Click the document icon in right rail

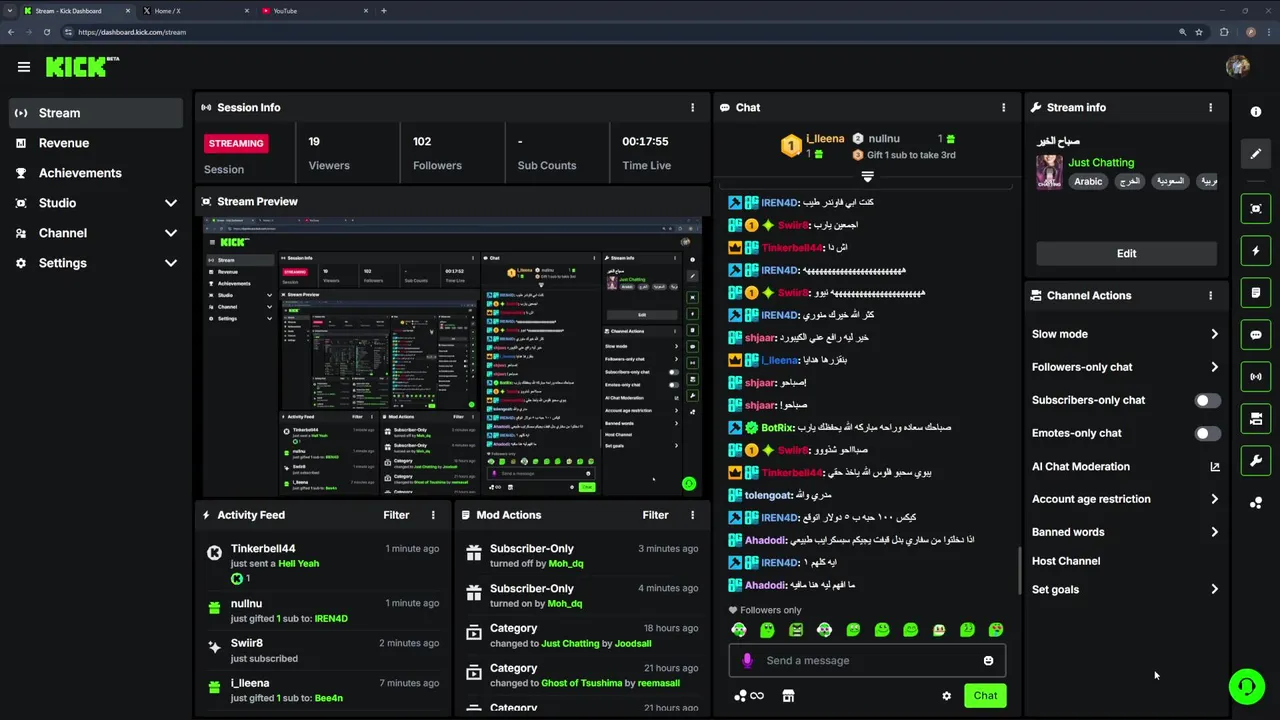pyautogui.click(x=1256, y=293)
